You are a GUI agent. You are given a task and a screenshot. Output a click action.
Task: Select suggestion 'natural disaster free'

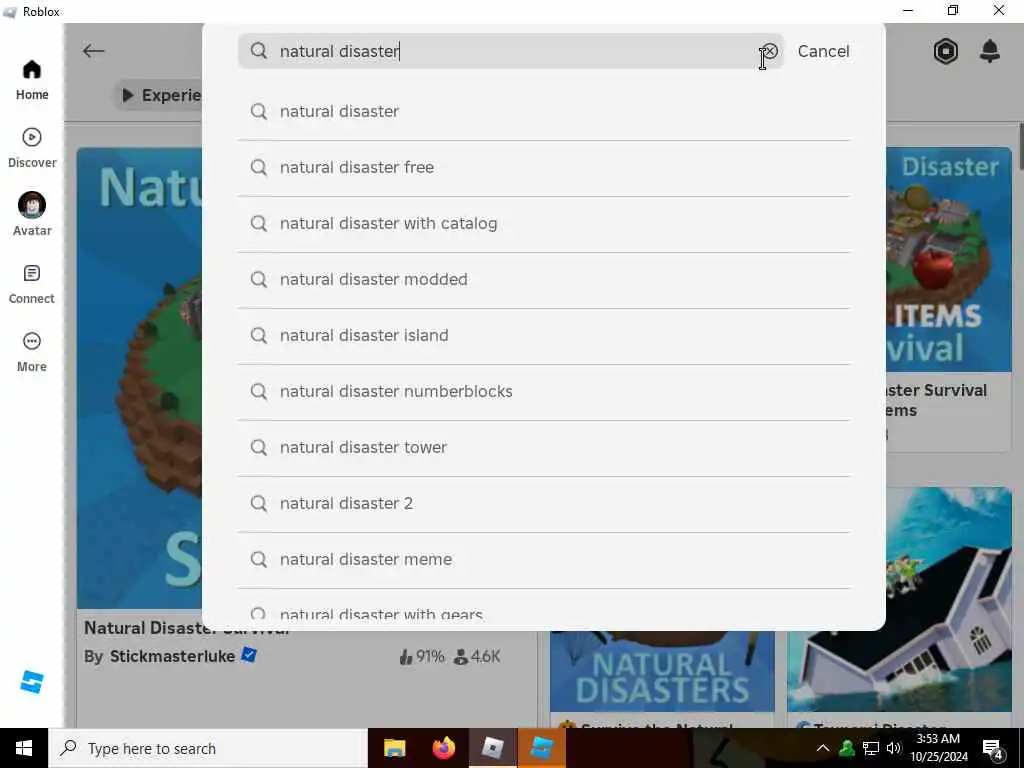[x=543, y=168]
